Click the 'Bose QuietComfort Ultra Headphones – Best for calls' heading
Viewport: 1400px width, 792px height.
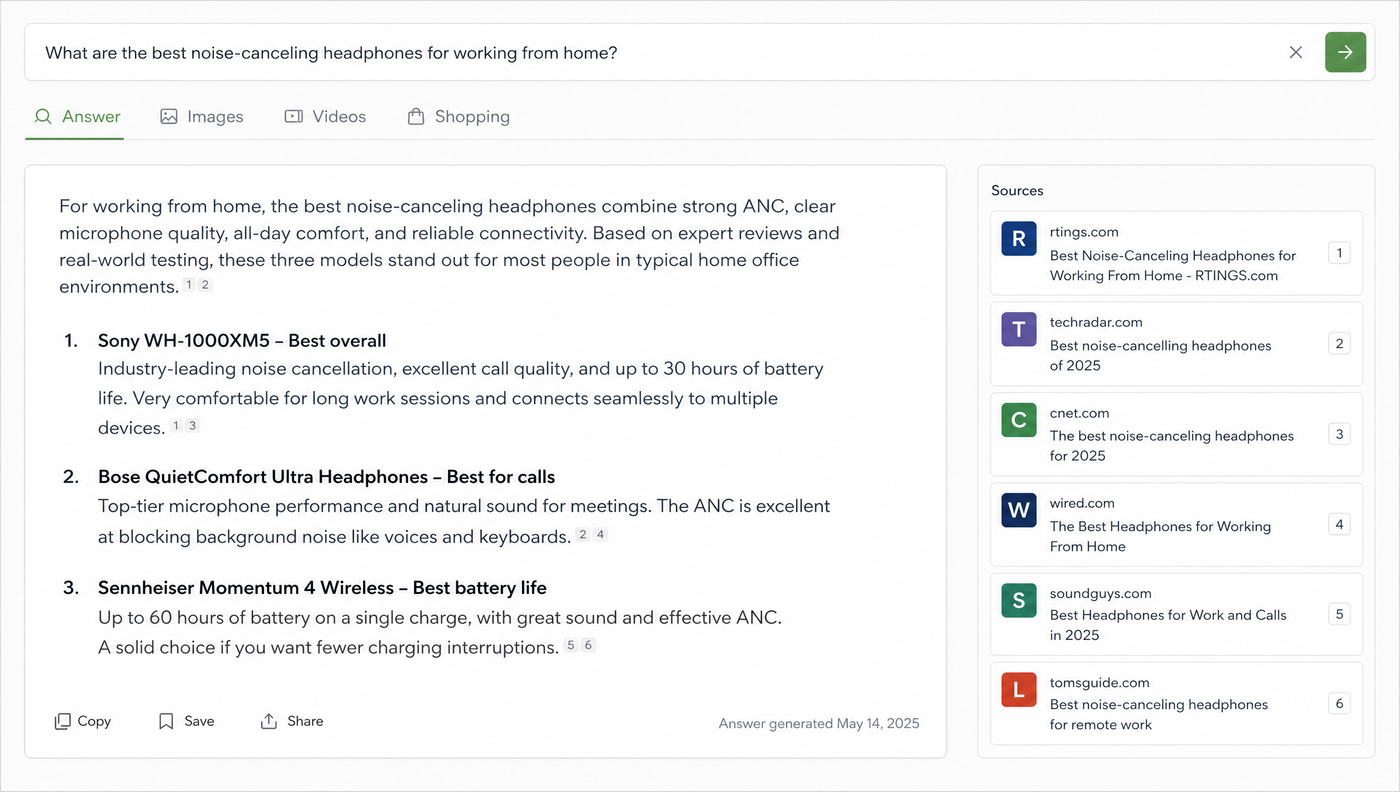point(327,477)
